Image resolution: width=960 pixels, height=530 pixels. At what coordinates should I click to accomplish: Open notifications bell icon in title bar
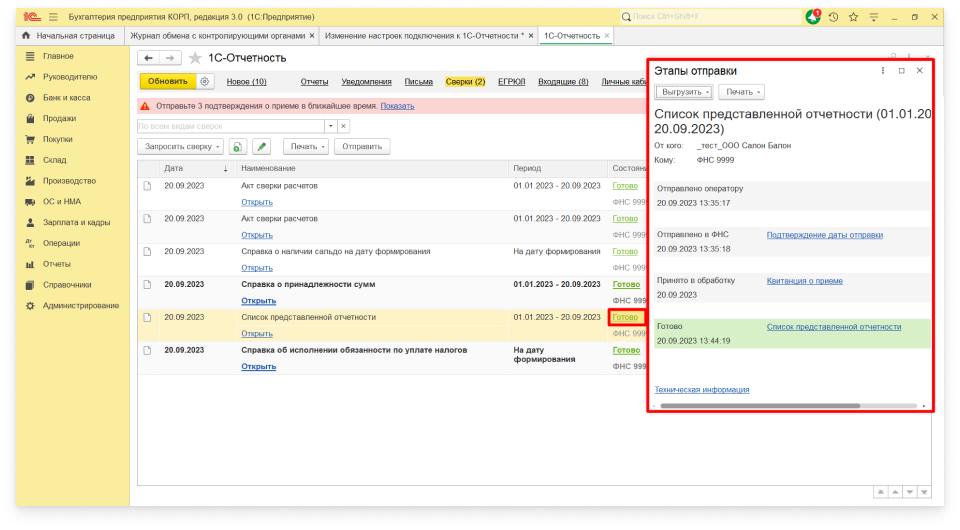(x=813, y=17)
